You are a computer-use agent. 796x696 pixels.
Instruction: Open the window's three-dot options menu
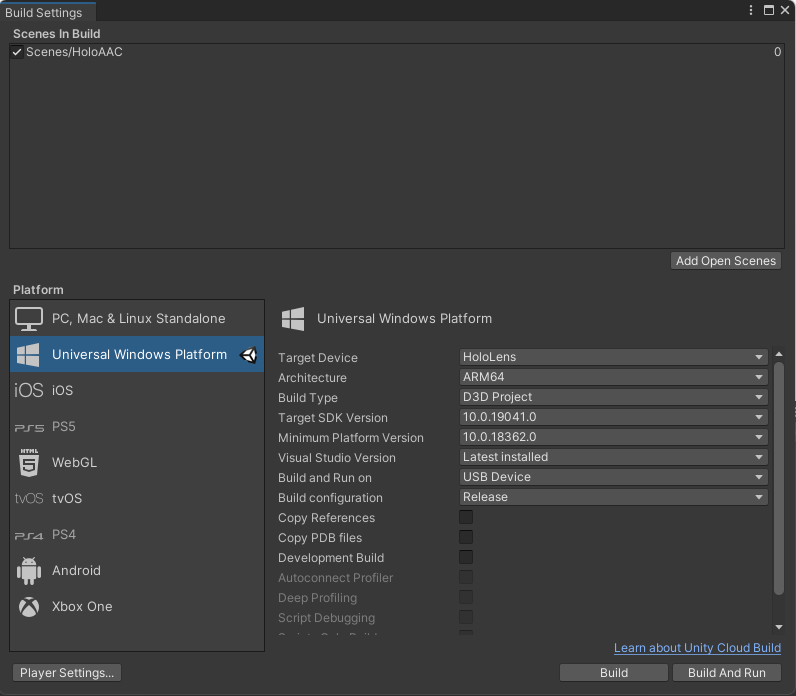click(751, 10)
